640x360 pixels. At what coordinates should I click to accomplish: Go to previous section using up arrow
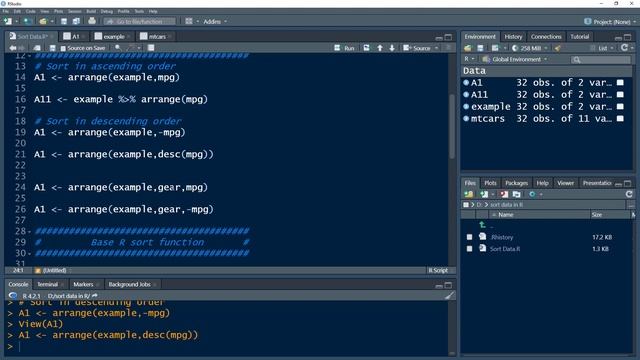(380, 48)
